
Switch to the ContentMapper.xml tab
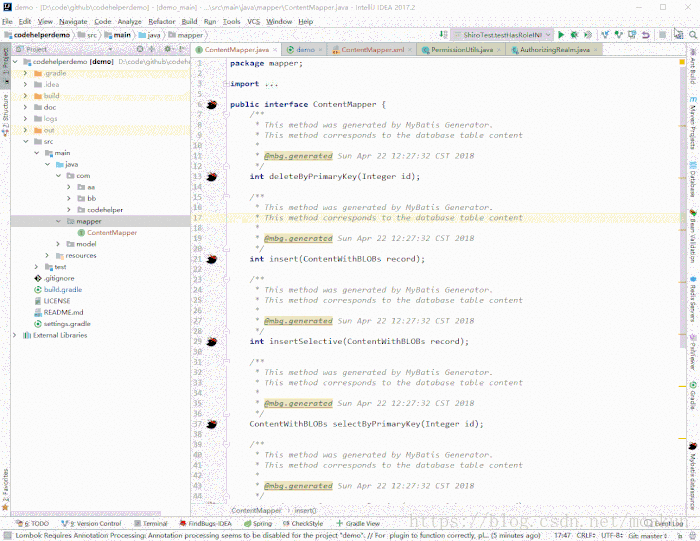372,50
